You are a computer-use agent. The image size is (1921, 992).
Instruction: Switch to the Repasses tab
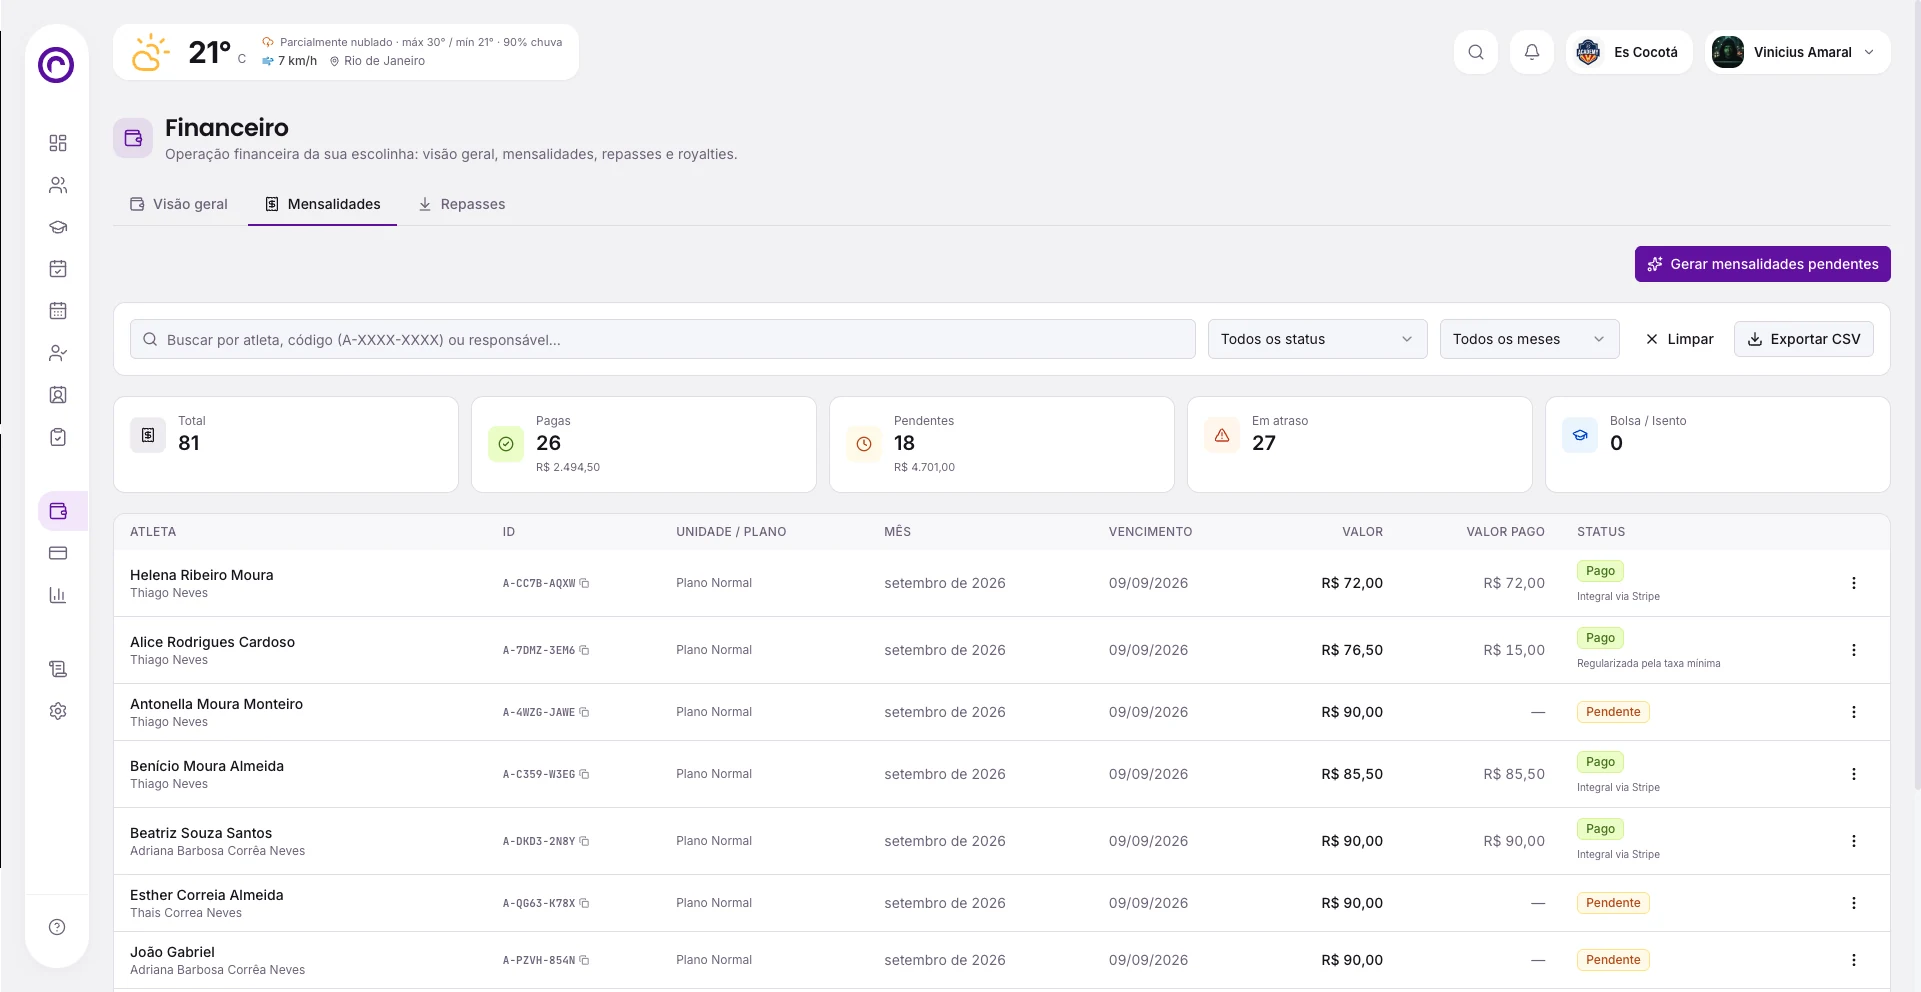tap(461, 204)
